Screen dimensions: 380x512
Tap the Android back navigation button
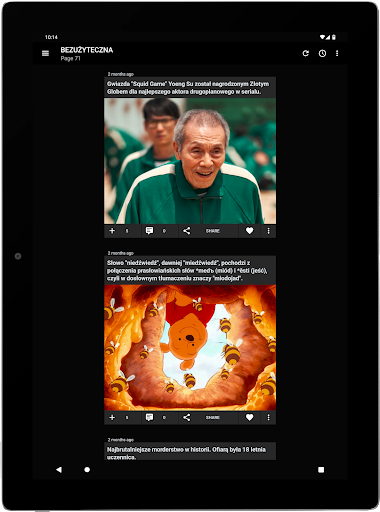click(59, 470)
